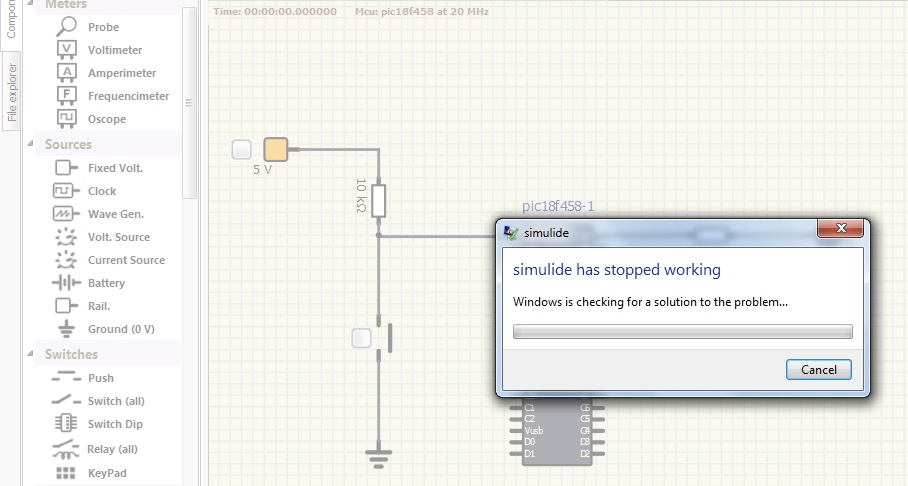Select the Volt. Source icon
The height and width of the screenshot is (486, 908).
(x=66, y=237)
